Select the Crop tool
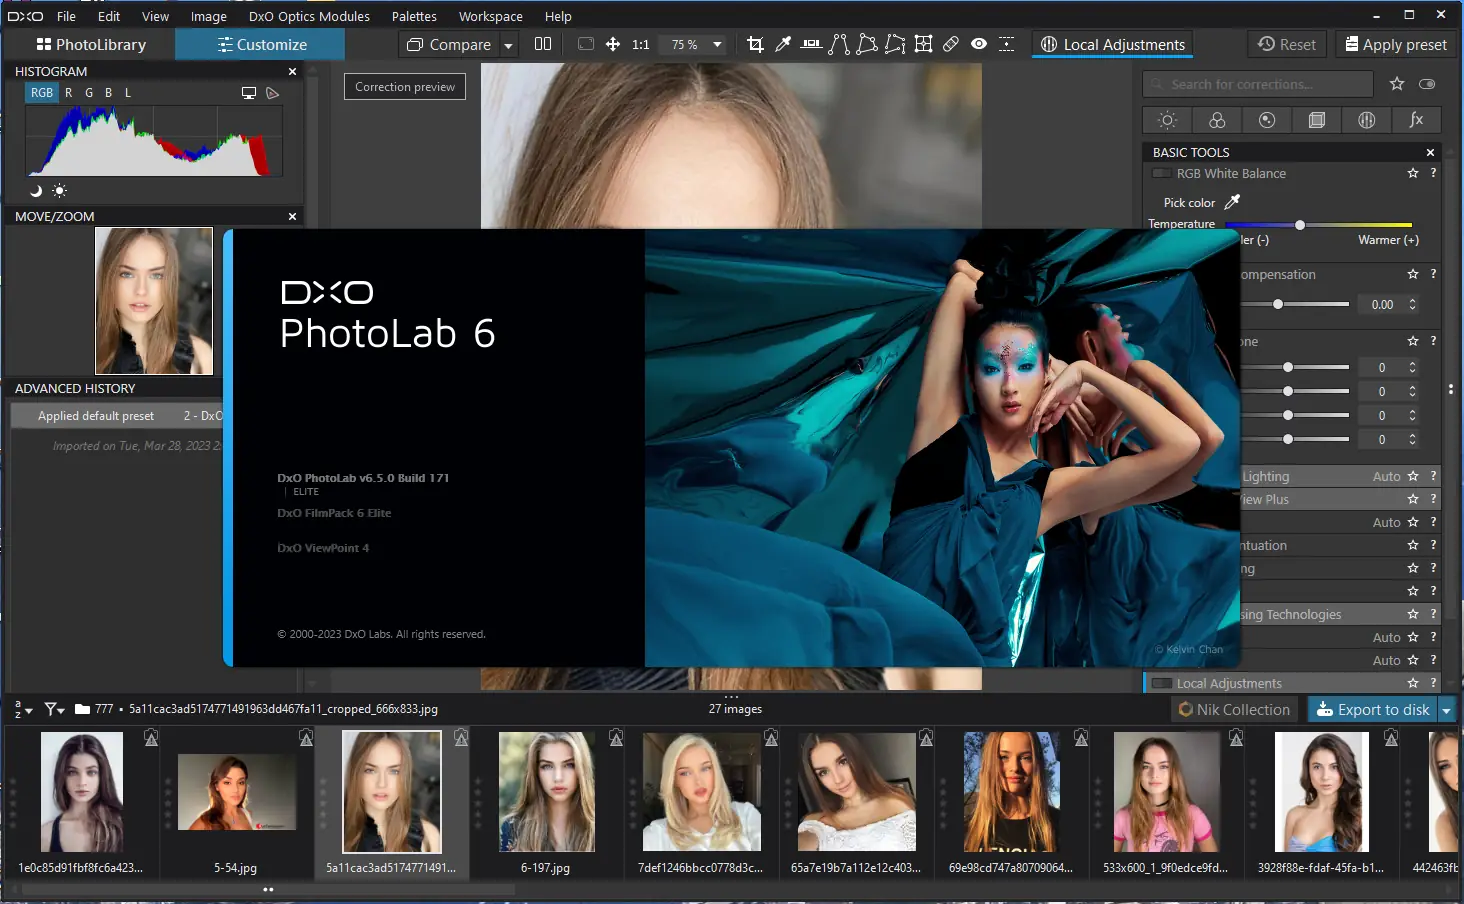This screenshot has height=904, width=1464. pos(755,44)
